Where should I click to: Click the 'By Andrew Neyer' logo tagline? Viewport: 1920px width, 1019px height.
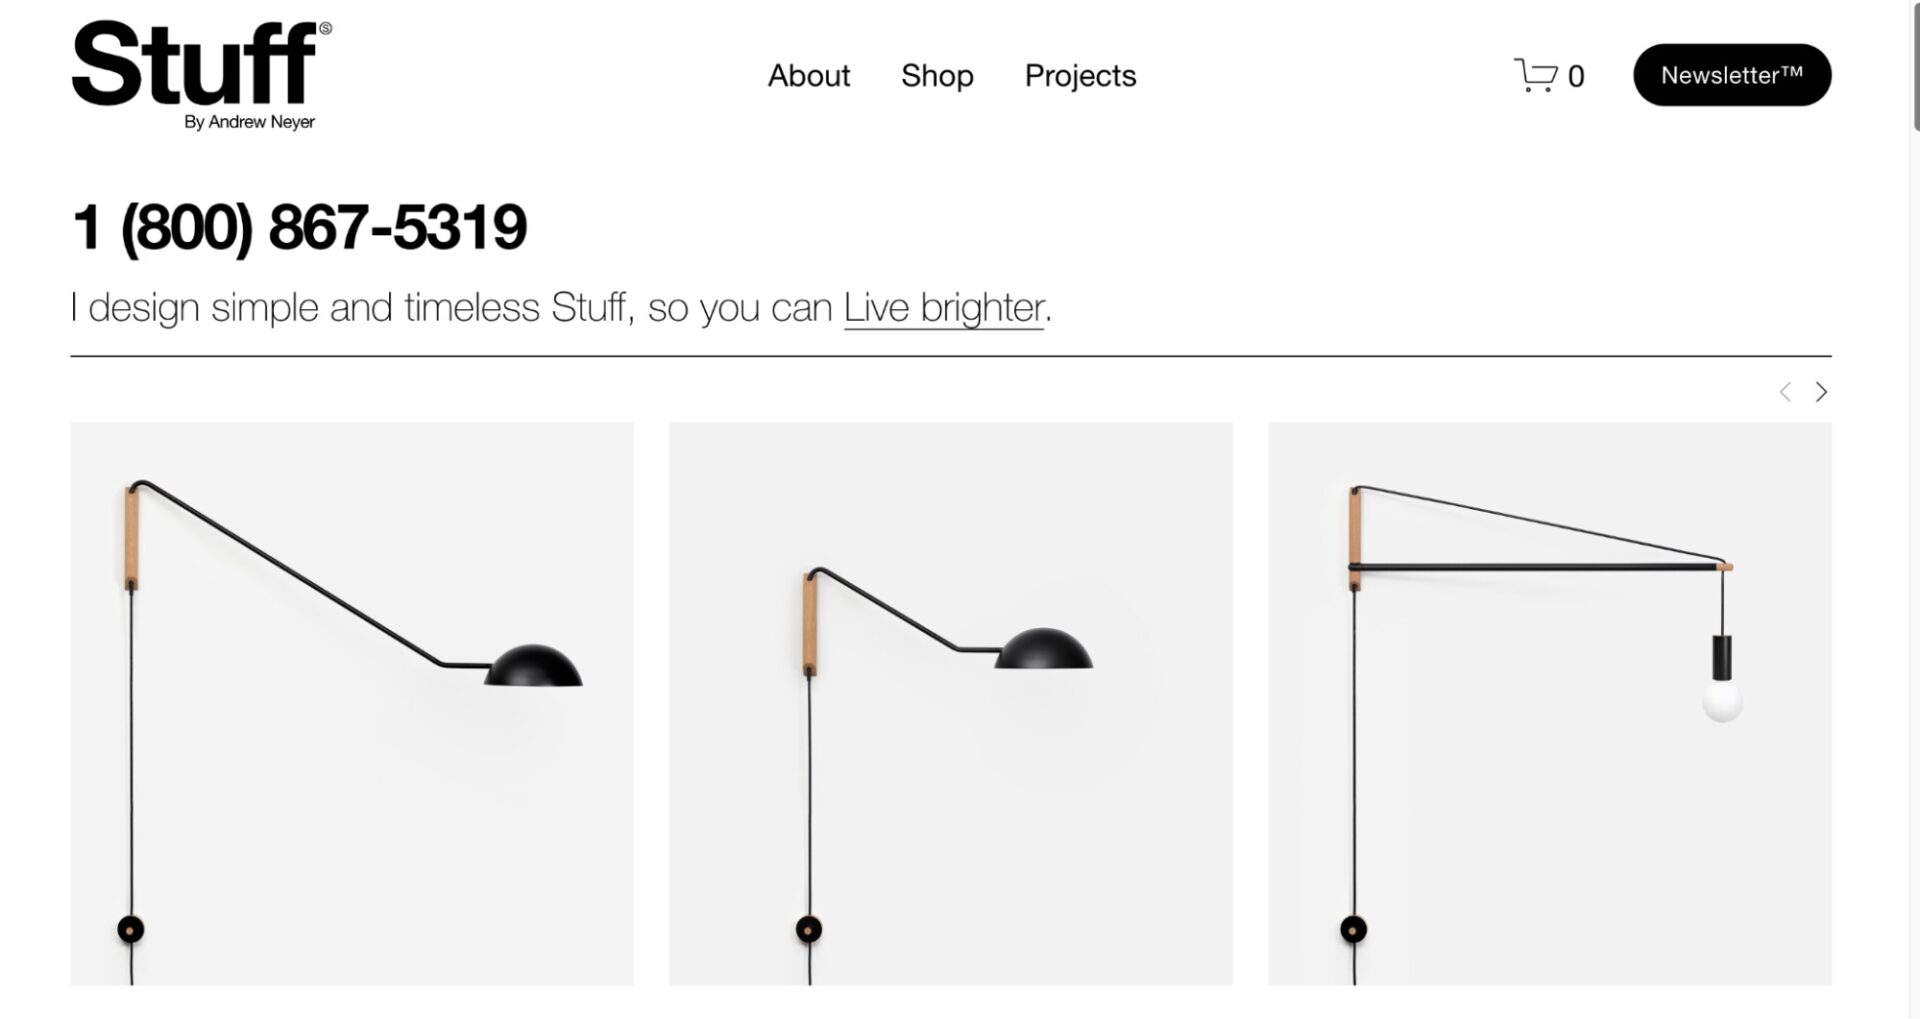point(251,121)
